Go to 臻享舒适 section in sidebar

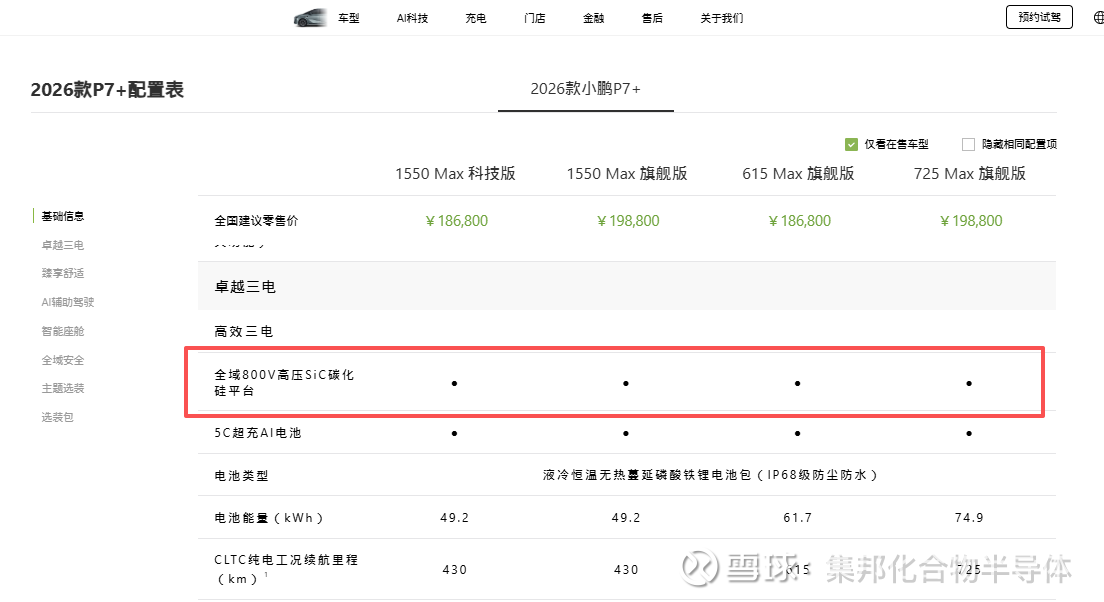pyautogui.click(x=63, y=273)
